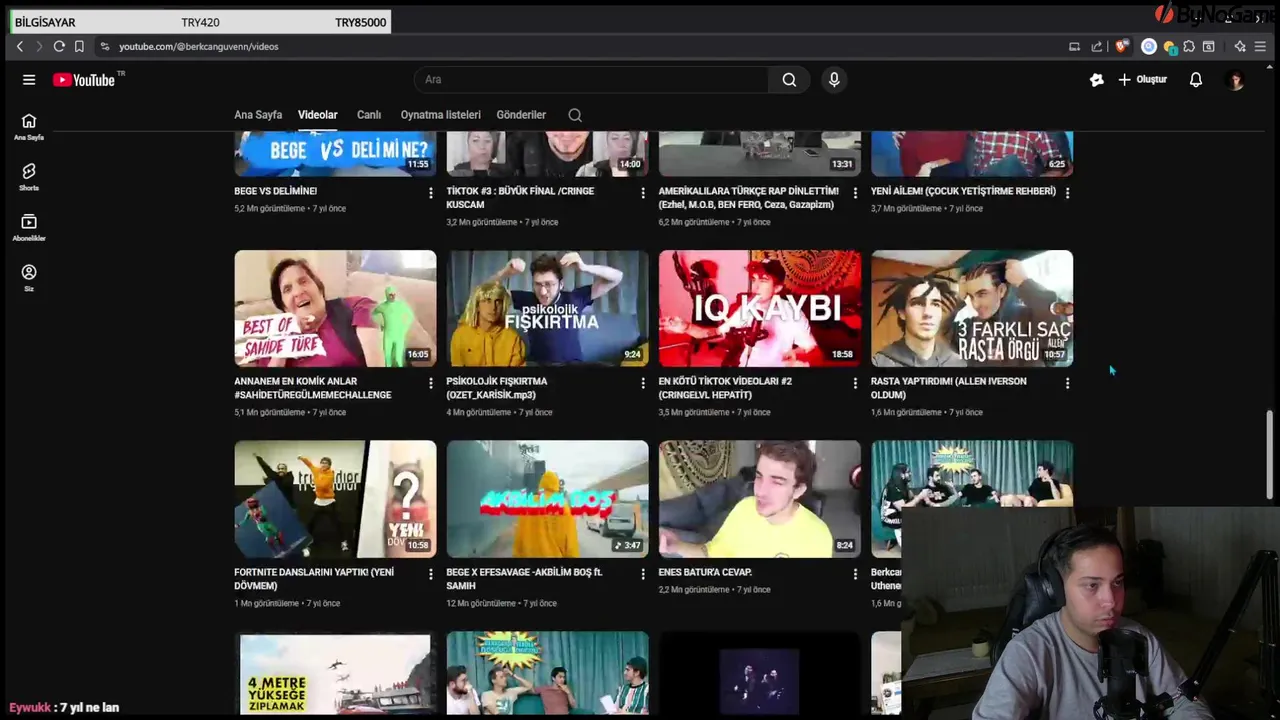Open the Siz (You) sidebar section
The image size is (1280, 720).
click(x=29, y=278)
